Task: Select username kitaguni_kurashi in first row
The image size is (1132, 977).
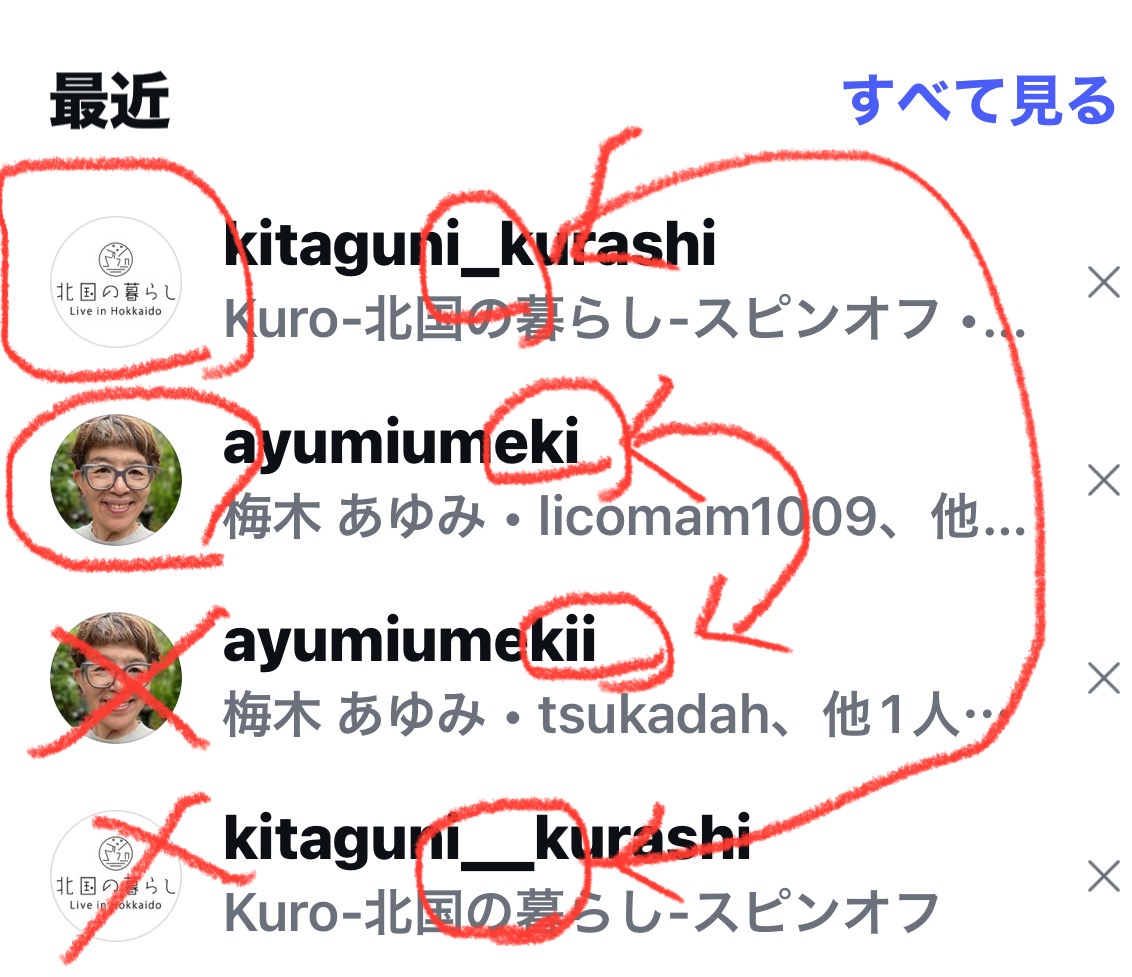Action: pyautogui.click(x=469, y=246)
